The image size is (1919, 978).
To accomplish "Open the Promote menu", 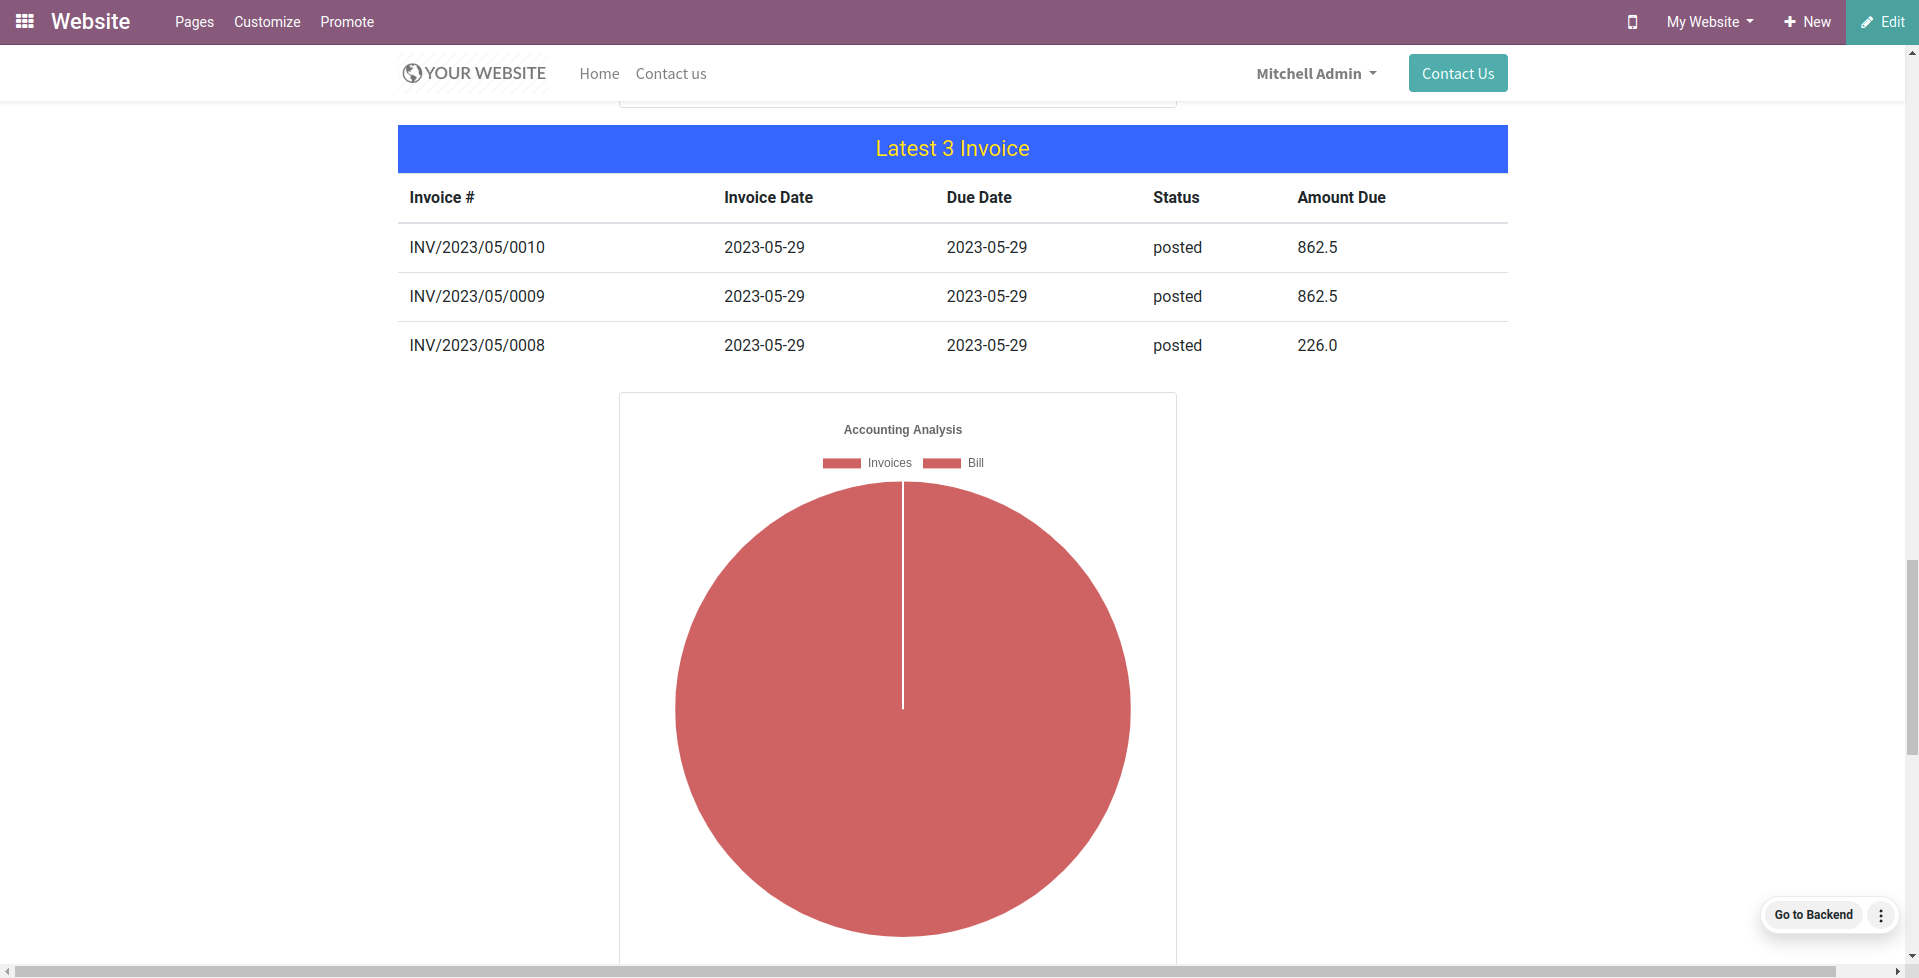I will (x=347, y=22).
